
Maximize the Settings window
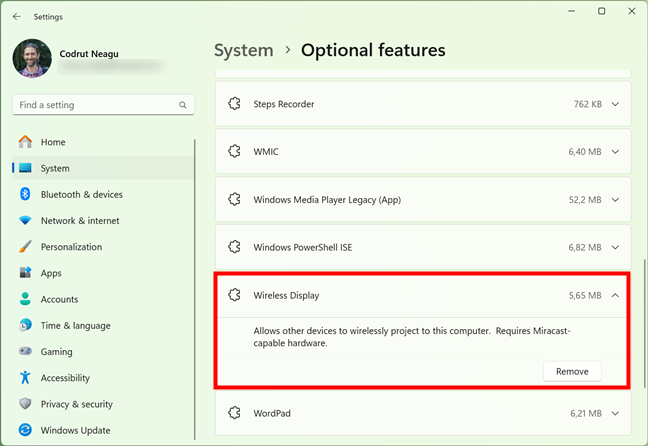602,11
